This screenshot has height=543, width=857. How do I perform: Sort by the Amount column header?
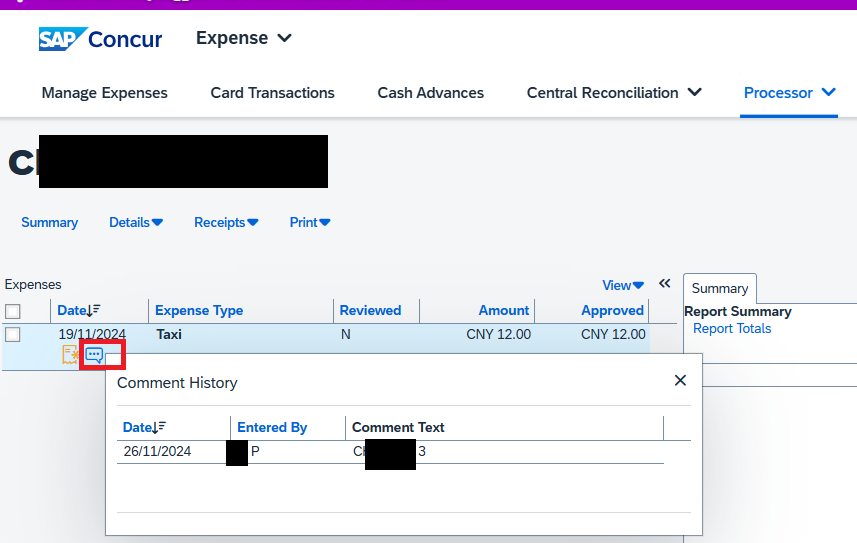point(503,311)
